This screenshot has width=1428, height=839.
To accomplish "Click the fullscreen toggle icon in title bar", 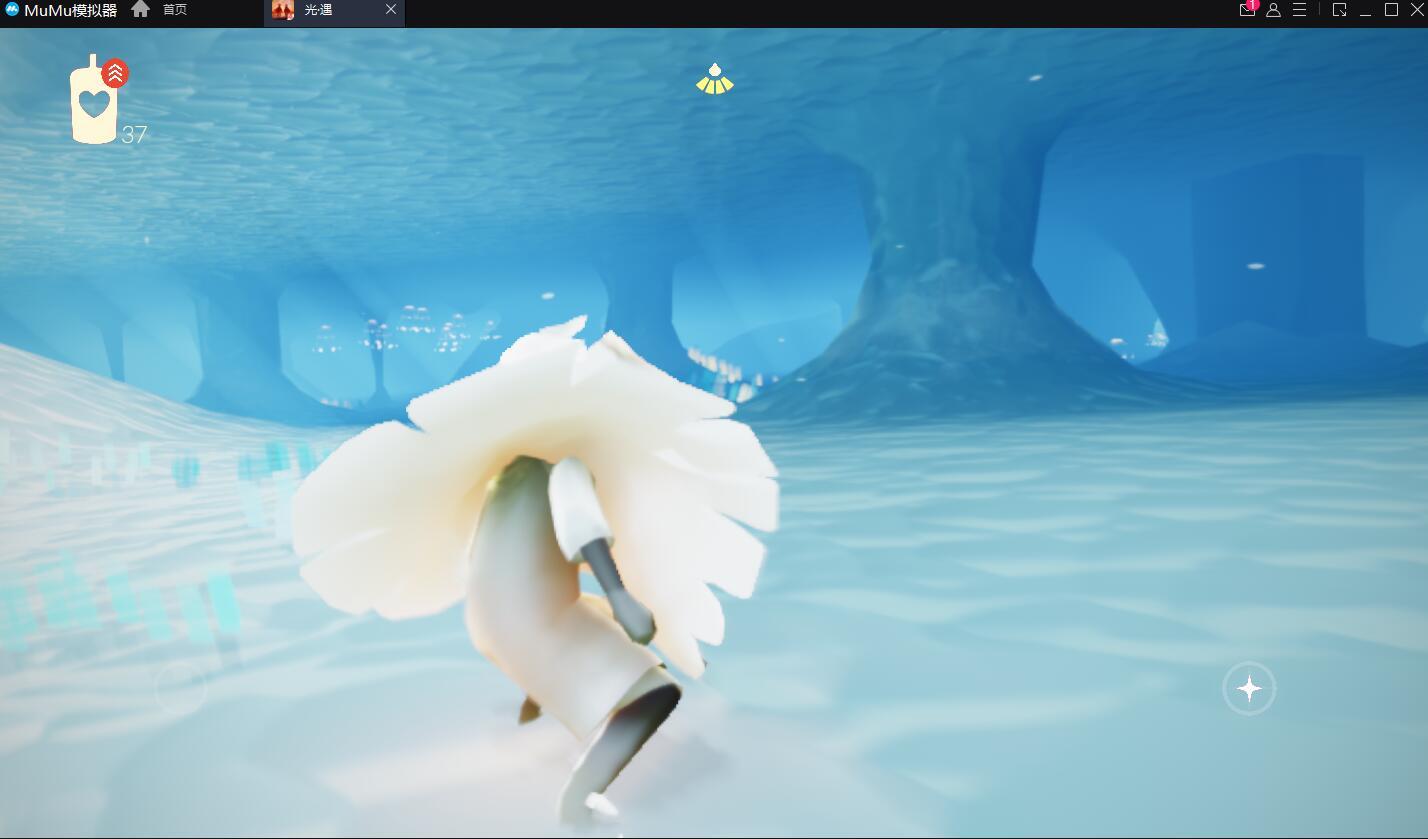I will point(1339,9).
